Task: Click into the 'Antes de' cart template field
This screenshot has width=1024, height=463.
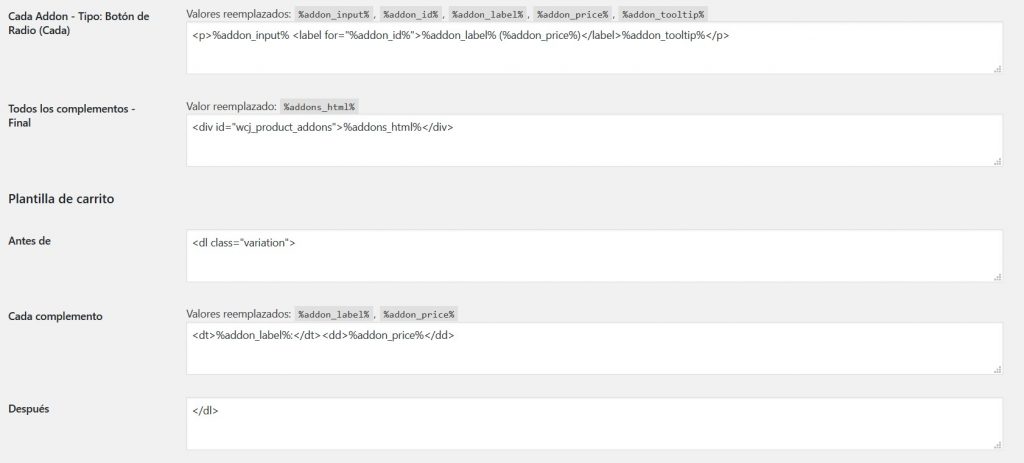Action: 594,255
